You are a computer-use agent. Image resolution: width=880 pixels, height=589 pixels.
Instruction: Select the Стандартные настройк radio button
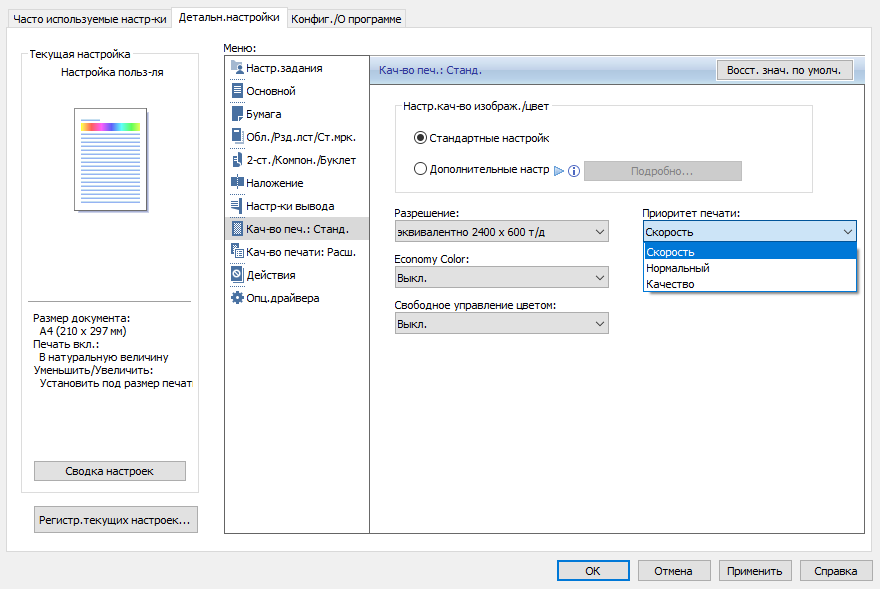[x=420, y=138]
